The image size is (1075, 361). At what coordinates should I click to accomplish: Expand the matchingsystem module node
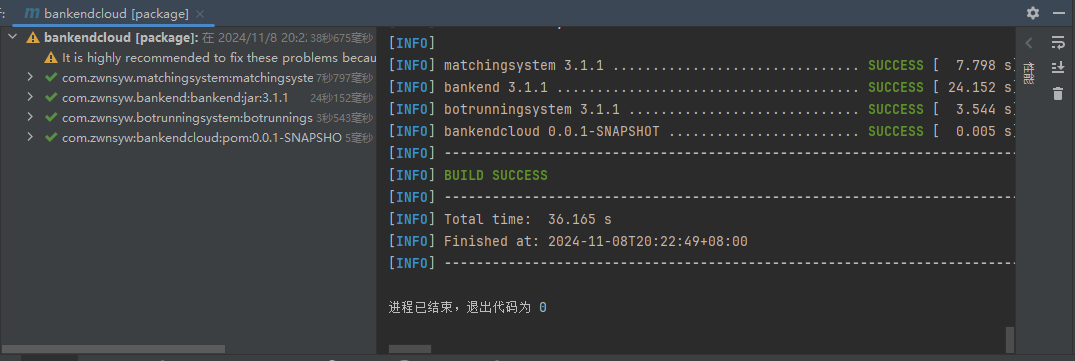tap(30, 77)
